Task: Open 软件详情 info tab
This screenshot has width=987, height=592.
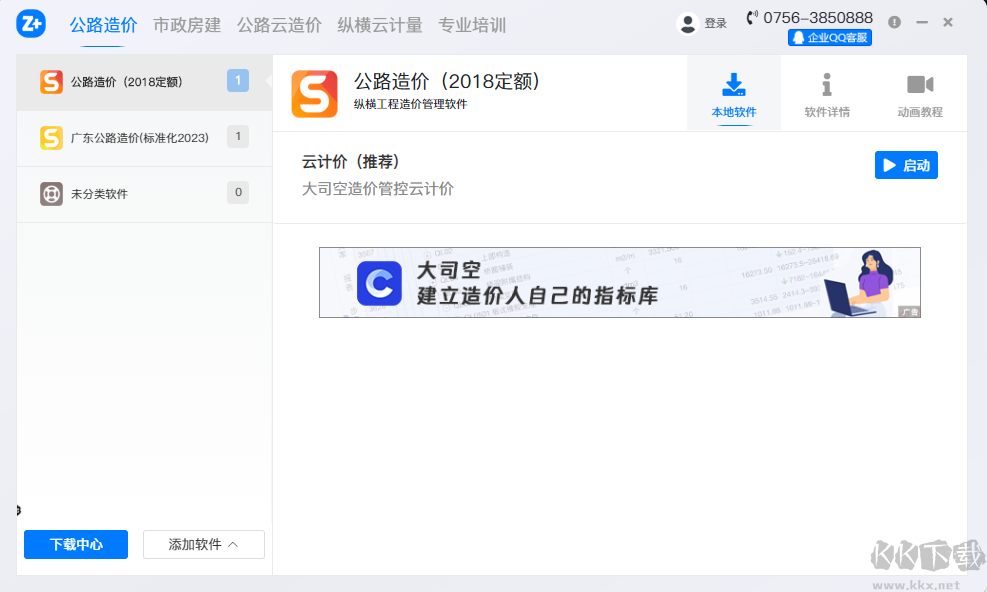Action: coord(827,94)
